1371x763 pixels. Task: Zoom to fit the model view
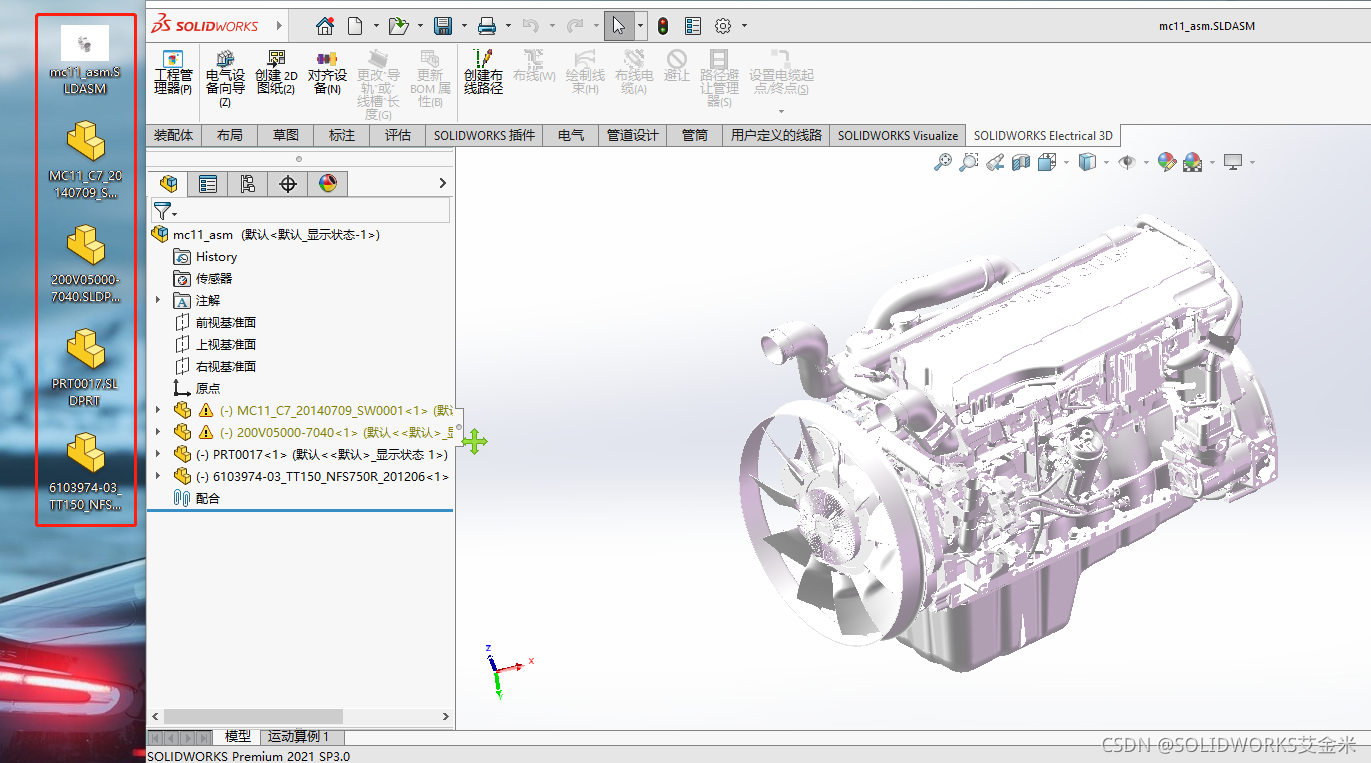pos(942,162)
